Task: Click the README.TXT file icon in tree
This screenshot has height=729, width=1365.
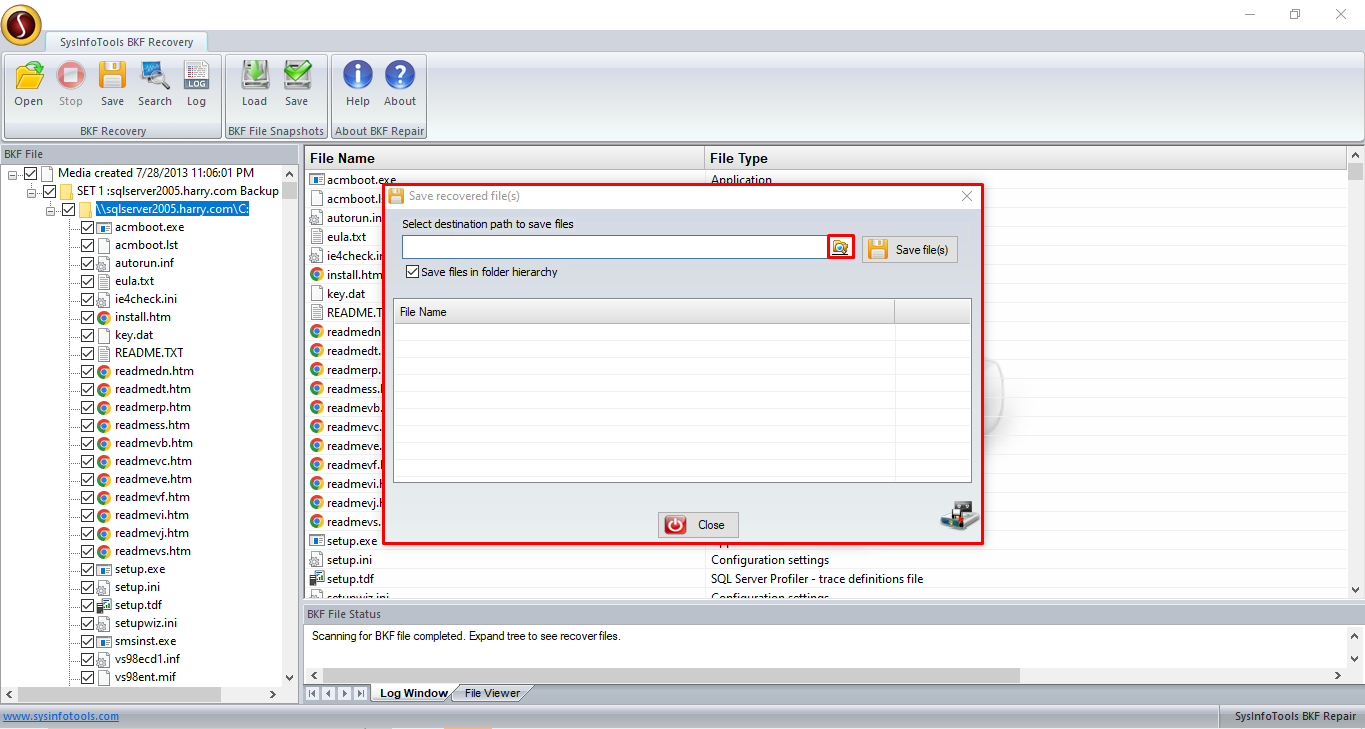Action: coord(104,353)
